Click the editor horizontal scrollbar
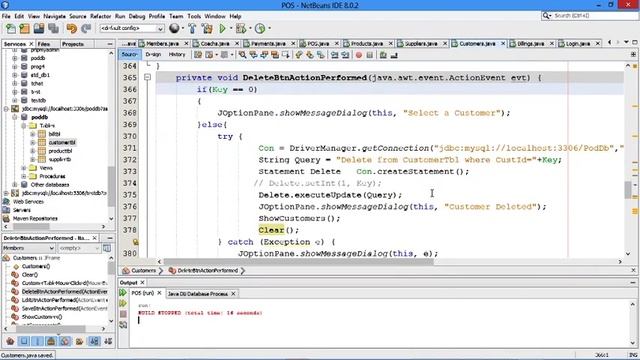The width and height of the screenshot is (640, 360). coord(298,262)
